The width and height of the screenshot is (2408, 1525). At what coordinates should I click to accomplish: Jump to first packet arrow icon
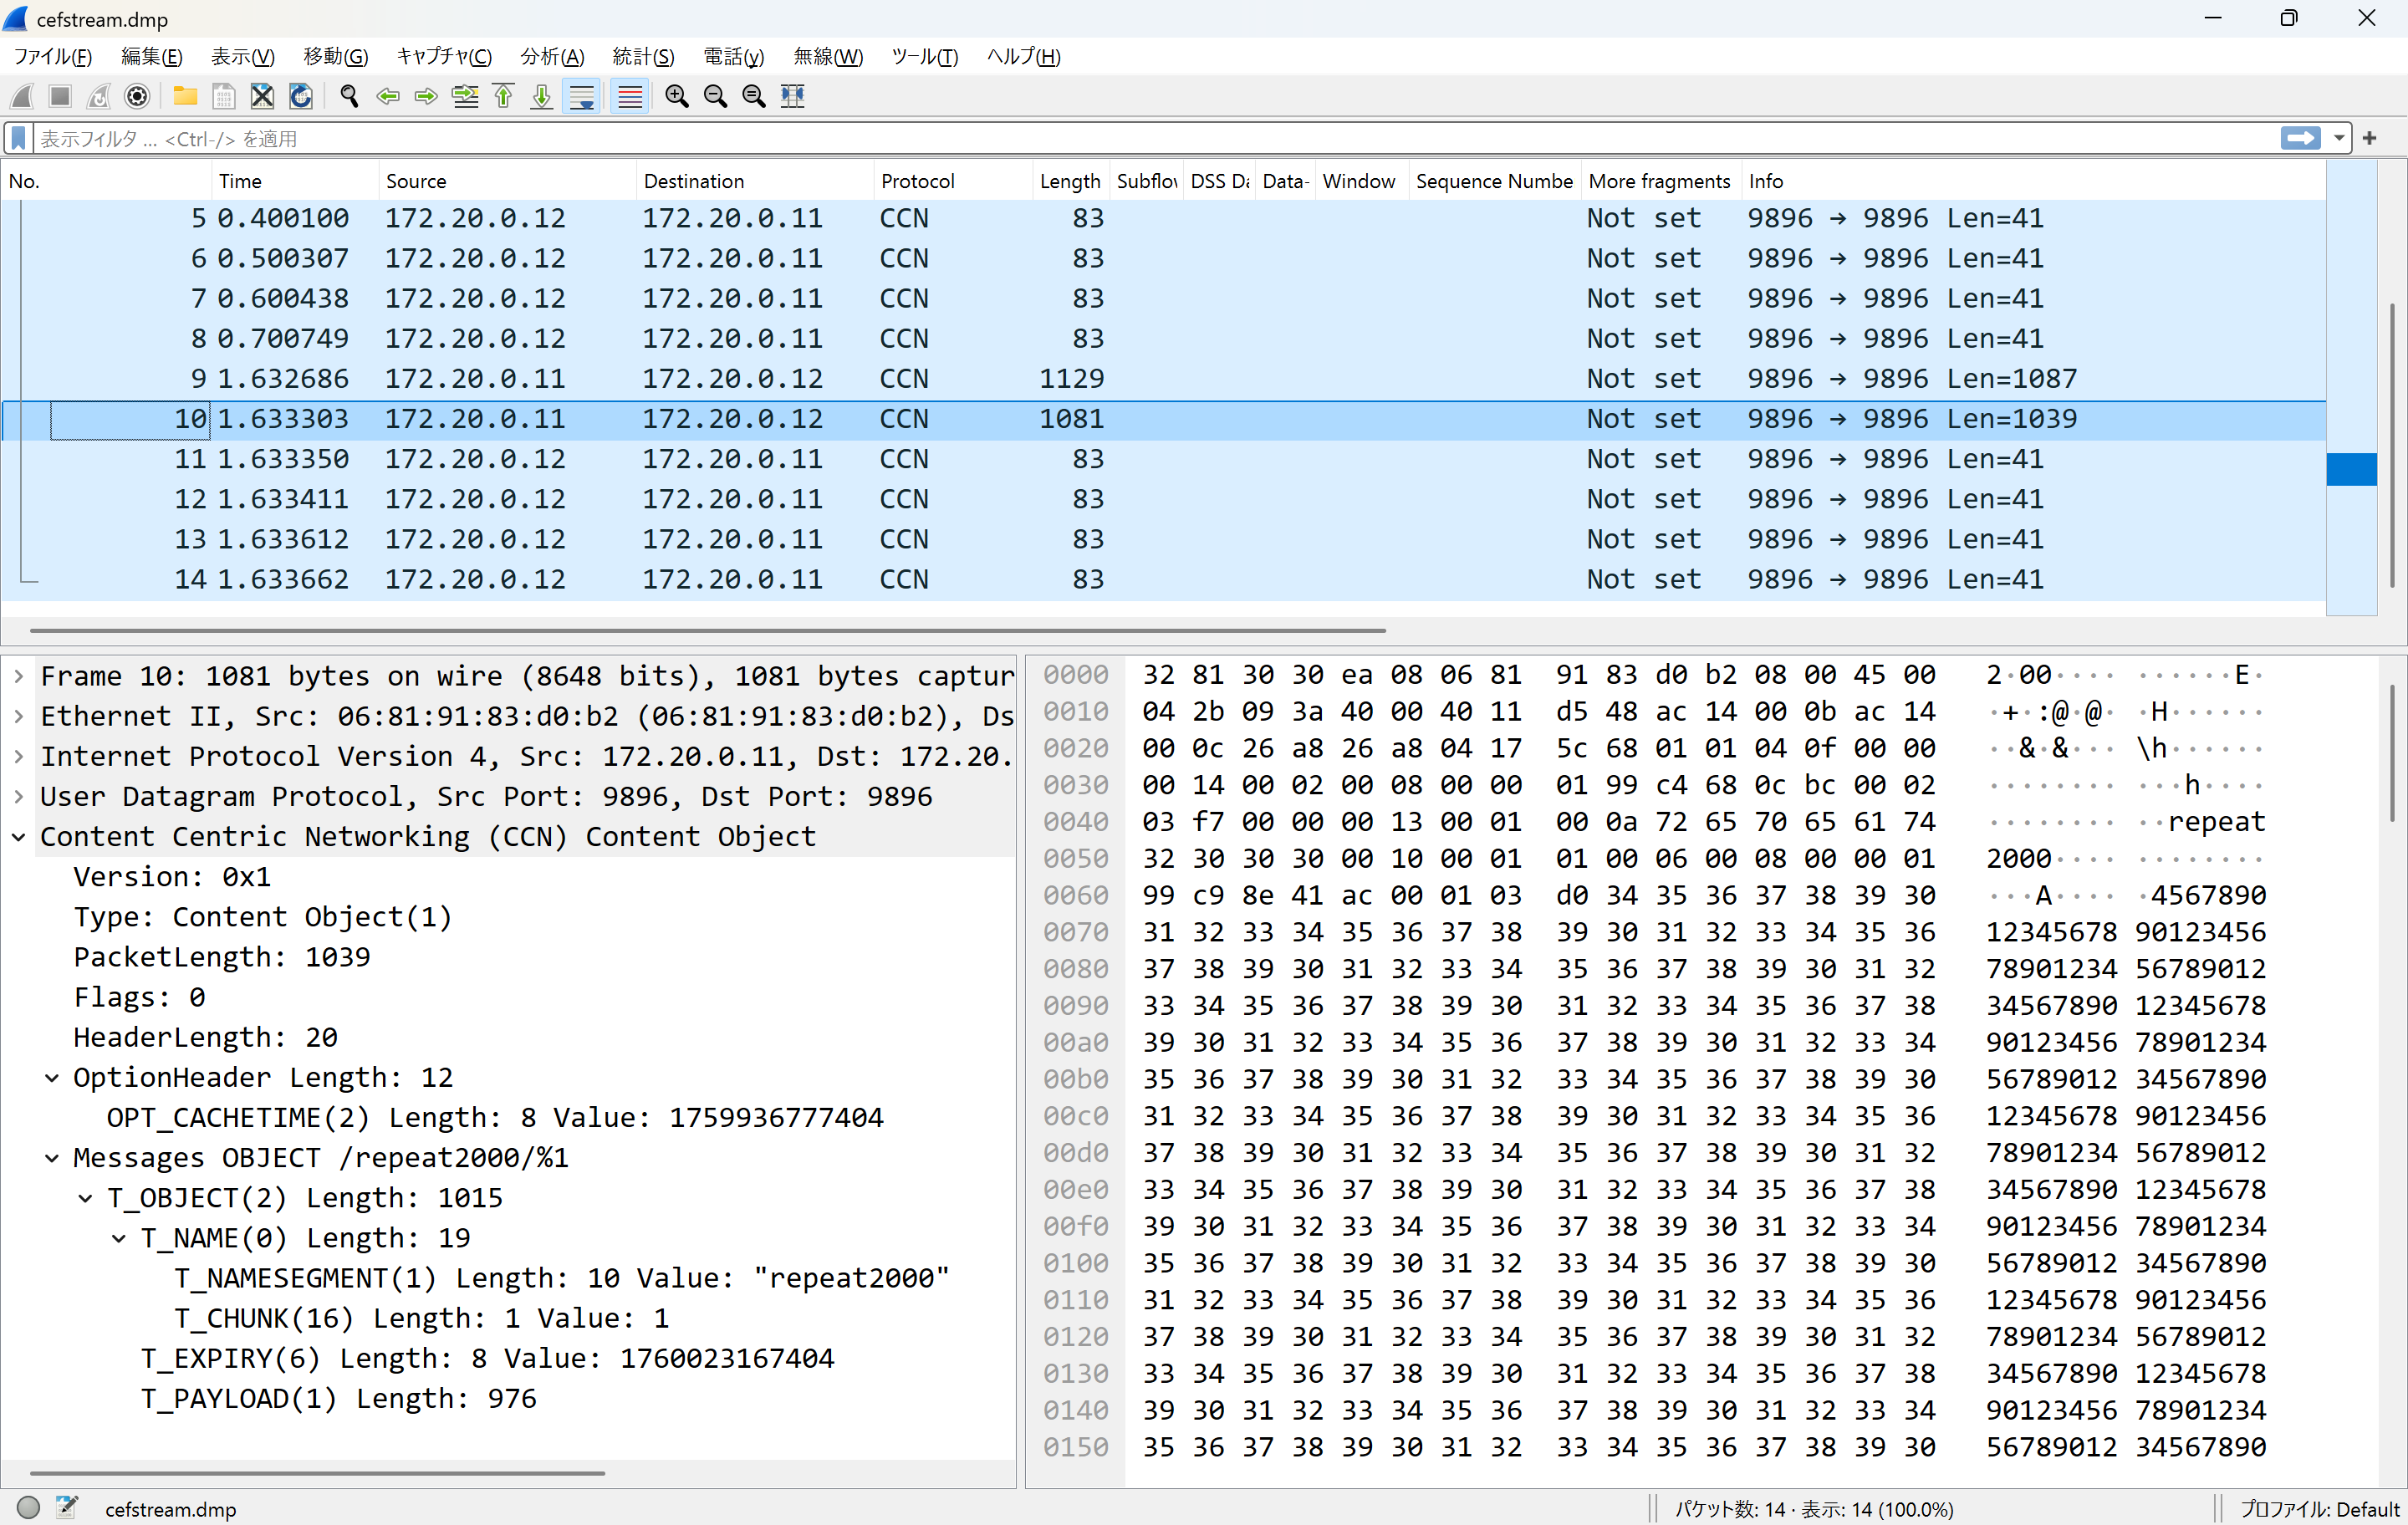[504, 96]
